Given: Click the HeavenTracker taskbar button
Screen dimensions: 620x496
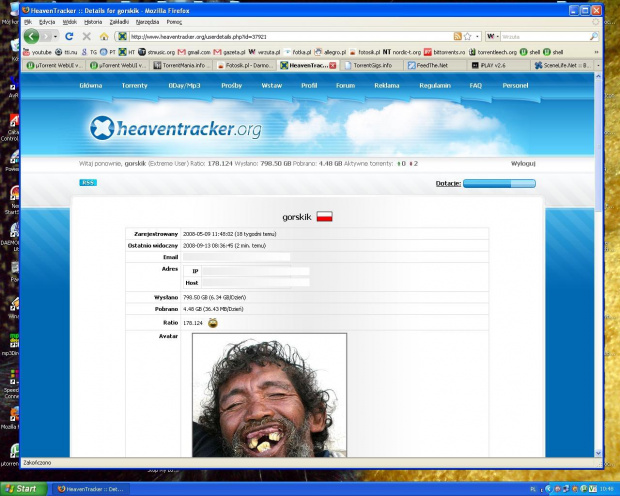Looking at the screenshot, I should pos(90,489).
